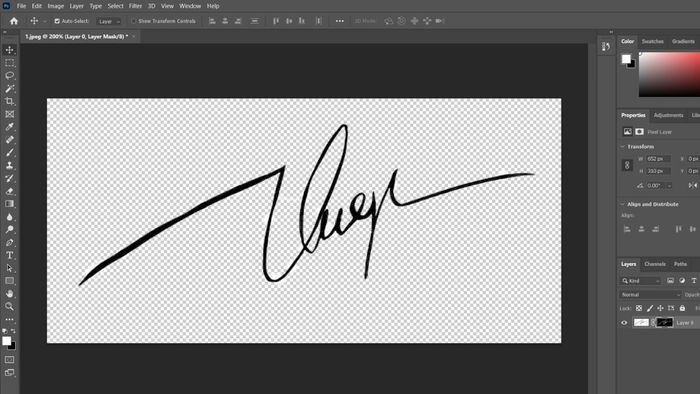Select the Move tool in the toolbar
The width and height of the screenshot is (700, 394).
click(x=9, y=50)
